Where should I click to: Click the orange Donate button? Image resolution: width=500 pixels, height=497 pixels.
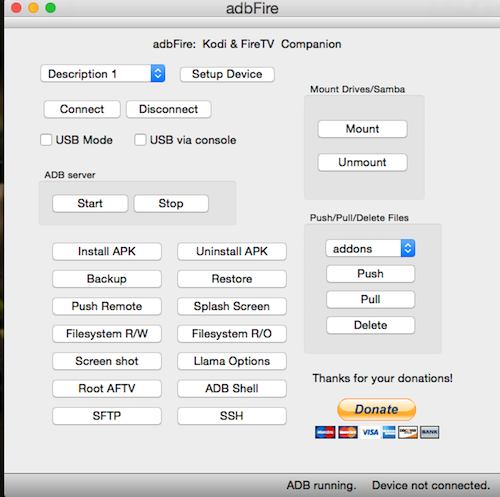(x=377, y=409)
